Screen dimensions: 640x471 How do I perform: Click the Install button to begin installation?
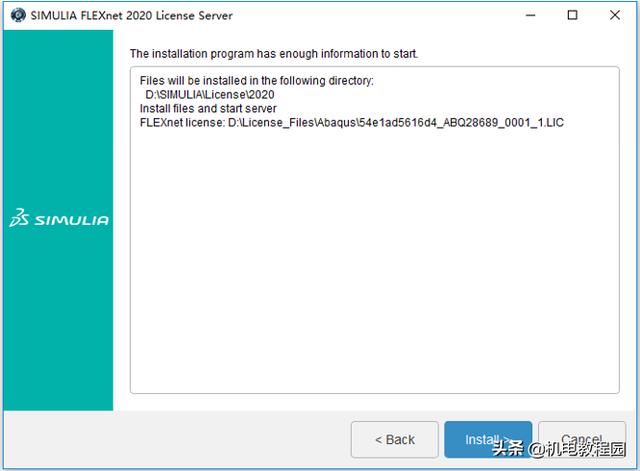tap(488, 440)
